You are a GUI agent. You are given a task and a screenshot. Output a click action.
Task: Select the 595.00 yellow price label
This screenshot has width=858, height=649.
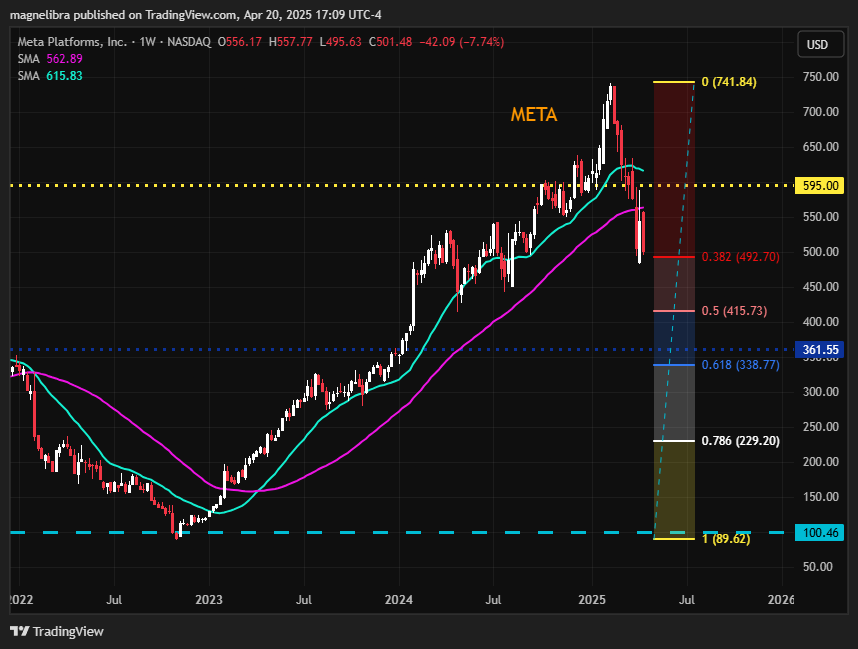820,186
